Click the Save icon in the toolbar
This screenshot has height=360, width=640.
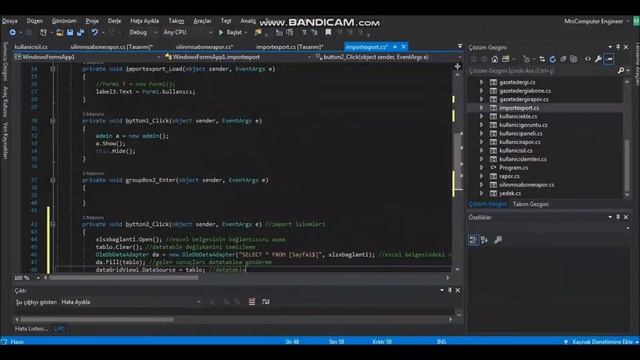click(70, 32)
